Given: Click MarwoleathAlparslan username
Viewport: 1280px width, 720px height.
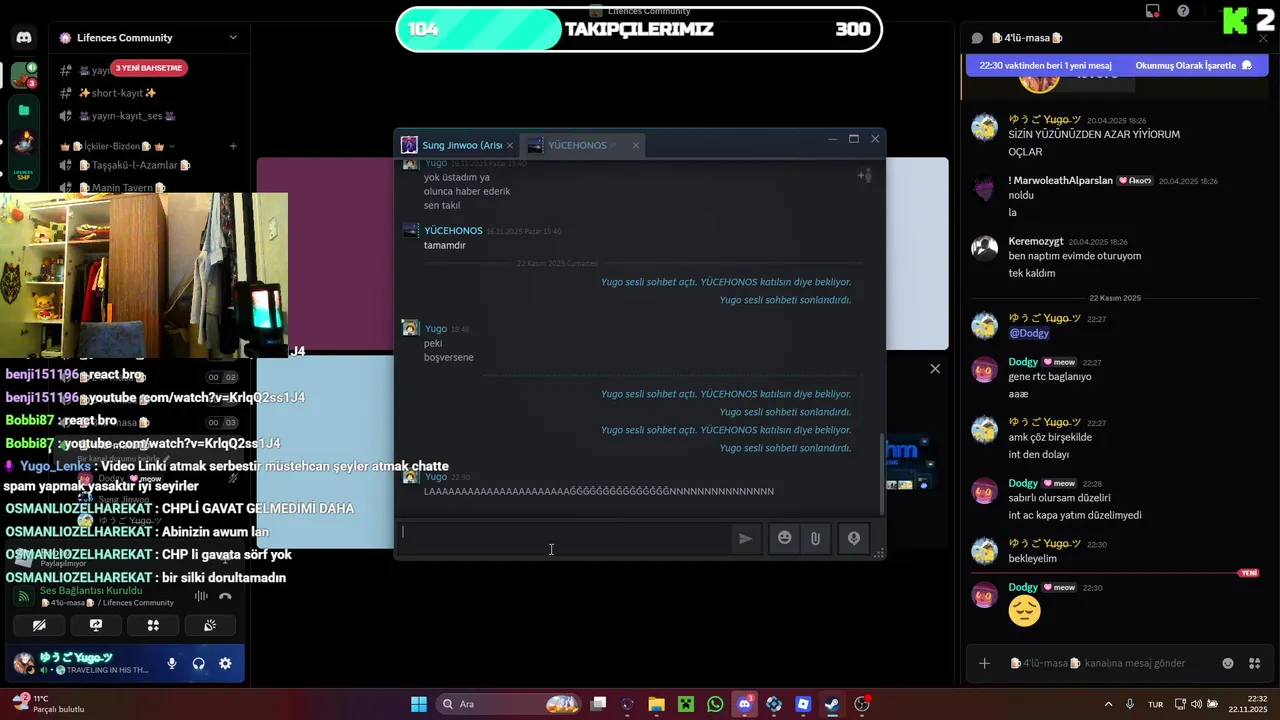Looking at the screenshot, I should click(x=1060, y=180).
